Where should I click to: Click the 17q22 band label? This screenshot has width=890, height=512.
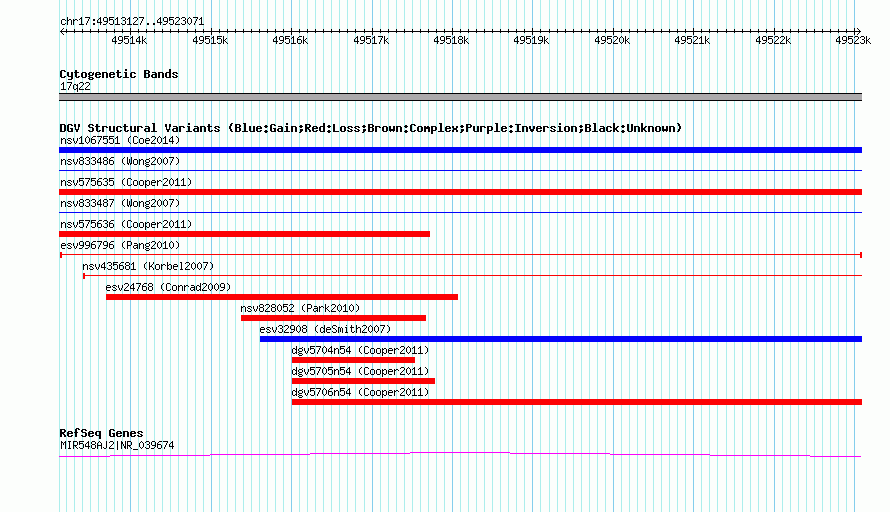click(75, 86)
